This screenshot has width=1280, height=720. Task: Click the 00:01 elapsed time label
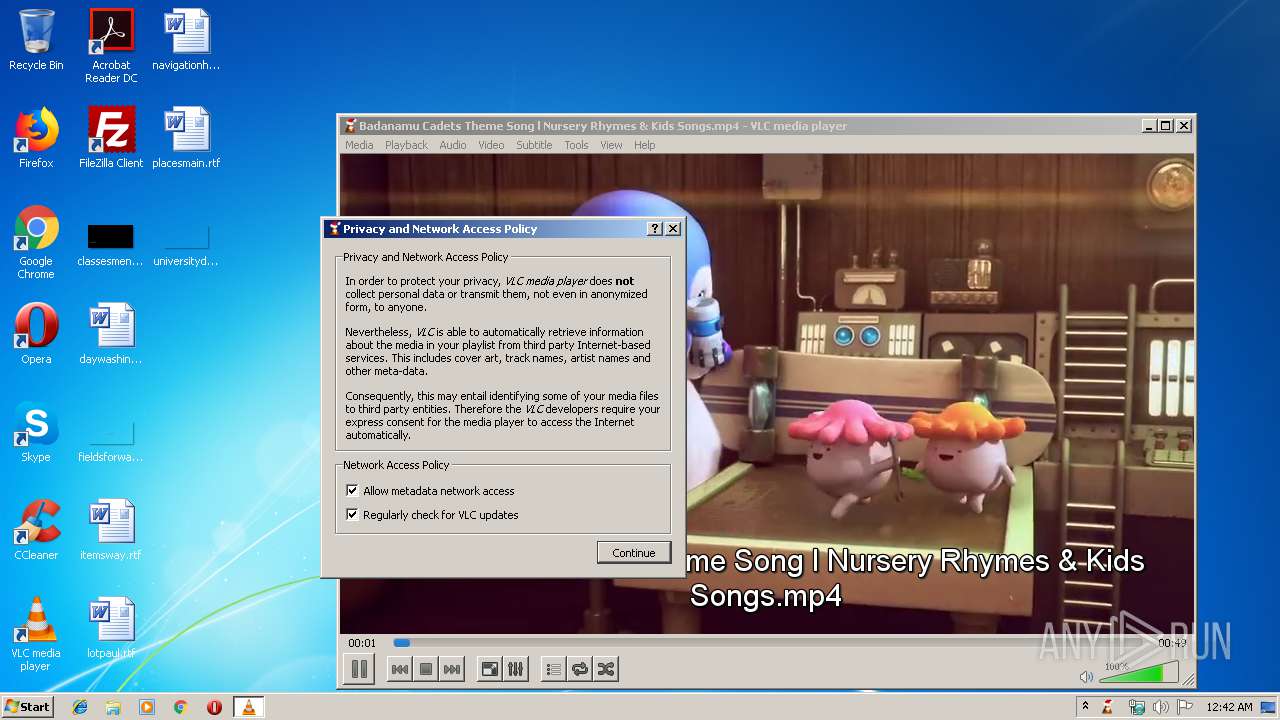[x=362, y=643]
